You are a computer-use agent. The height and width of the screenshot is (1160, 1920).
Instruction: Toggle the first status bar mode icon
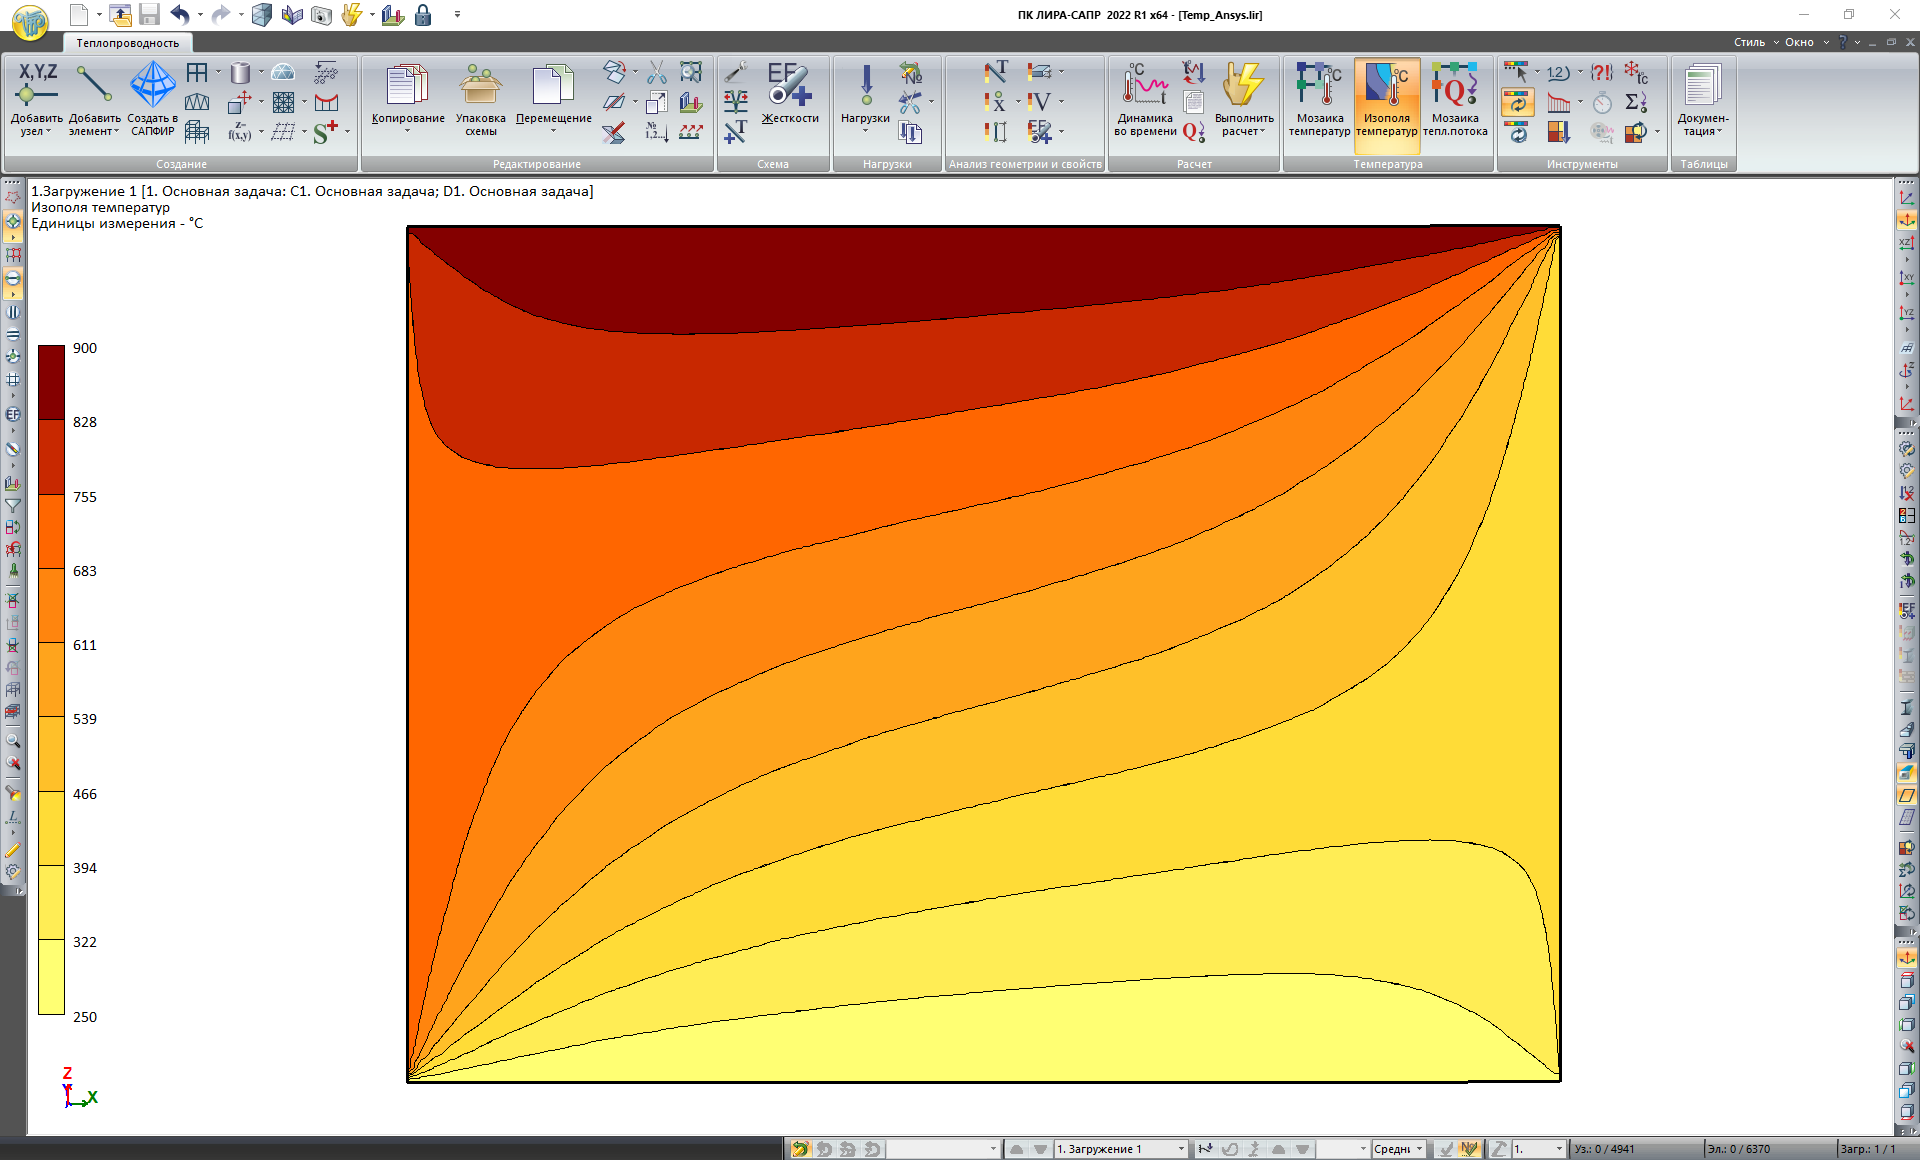[800, 1149]
